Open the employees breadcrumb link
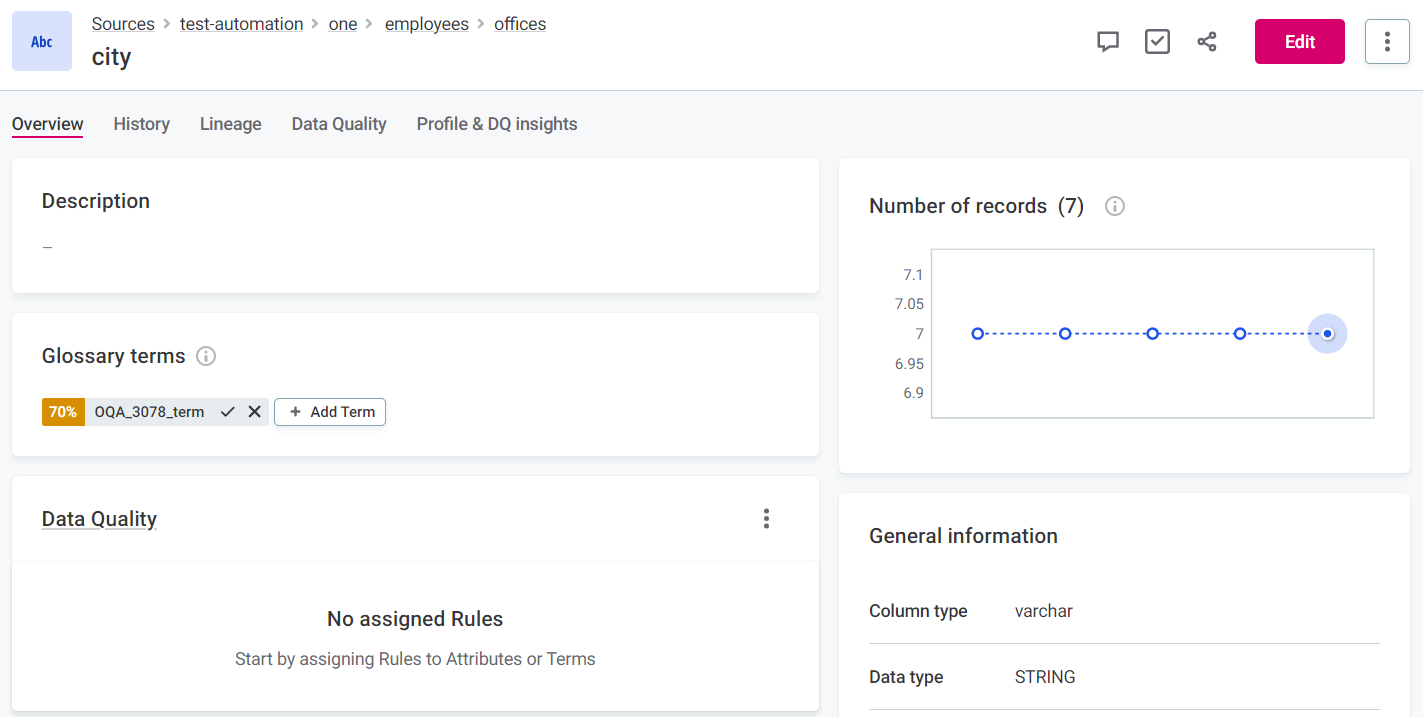1423x717 pixels. click(x=426, y=24)
